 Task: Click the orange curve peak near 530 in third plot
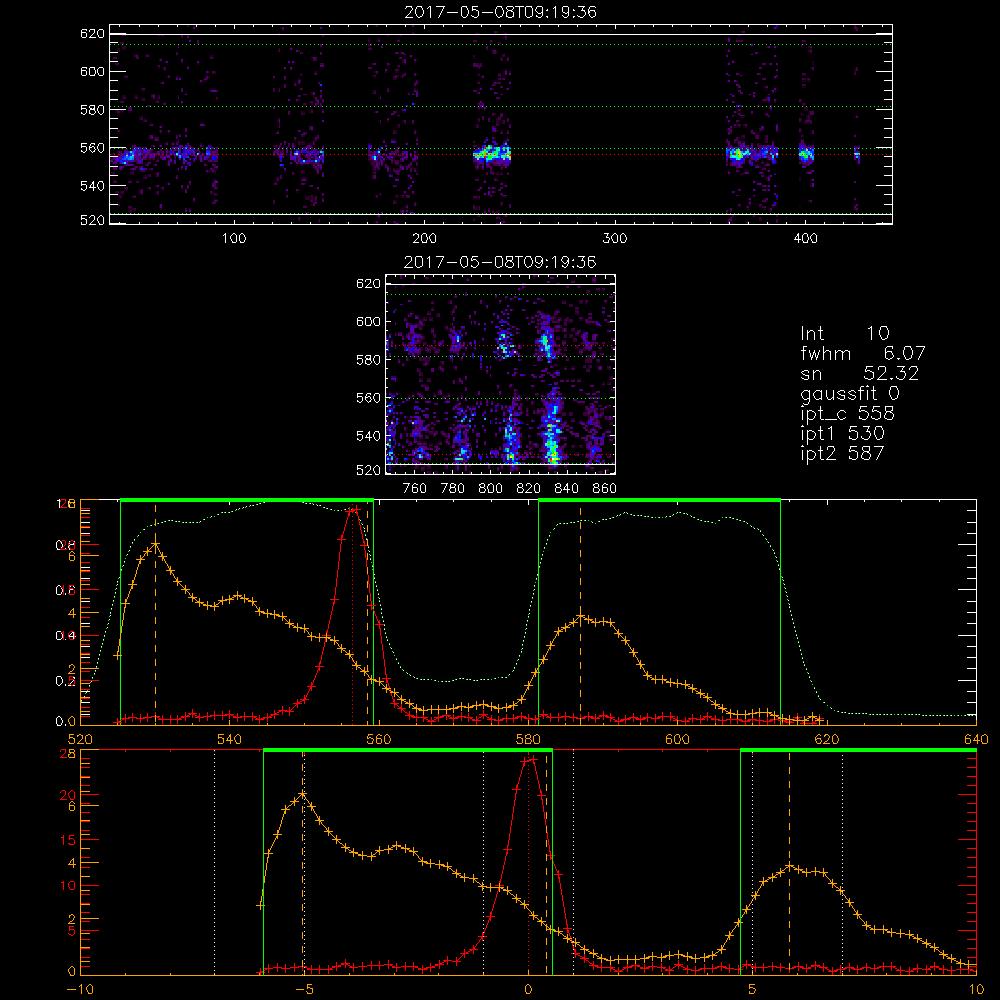point(155,545)
